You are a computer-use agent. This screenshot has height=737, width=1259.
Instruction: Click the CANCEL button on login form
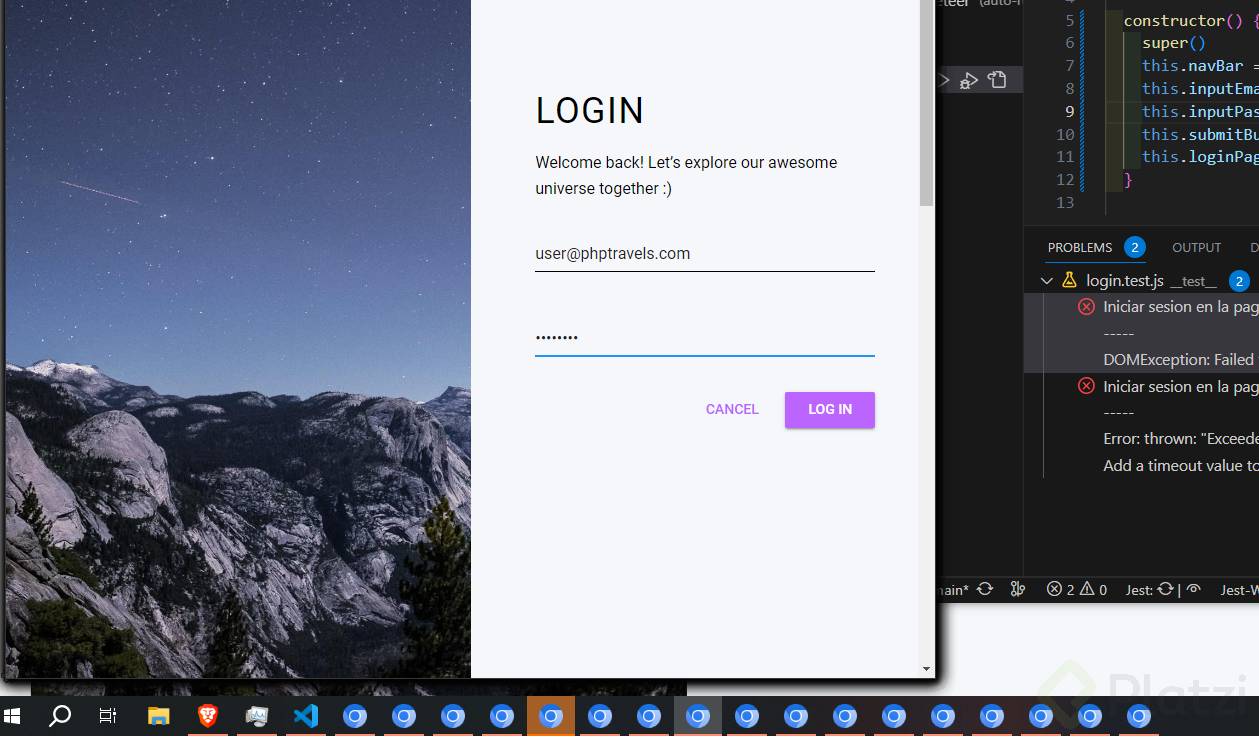tap(732, 409)
